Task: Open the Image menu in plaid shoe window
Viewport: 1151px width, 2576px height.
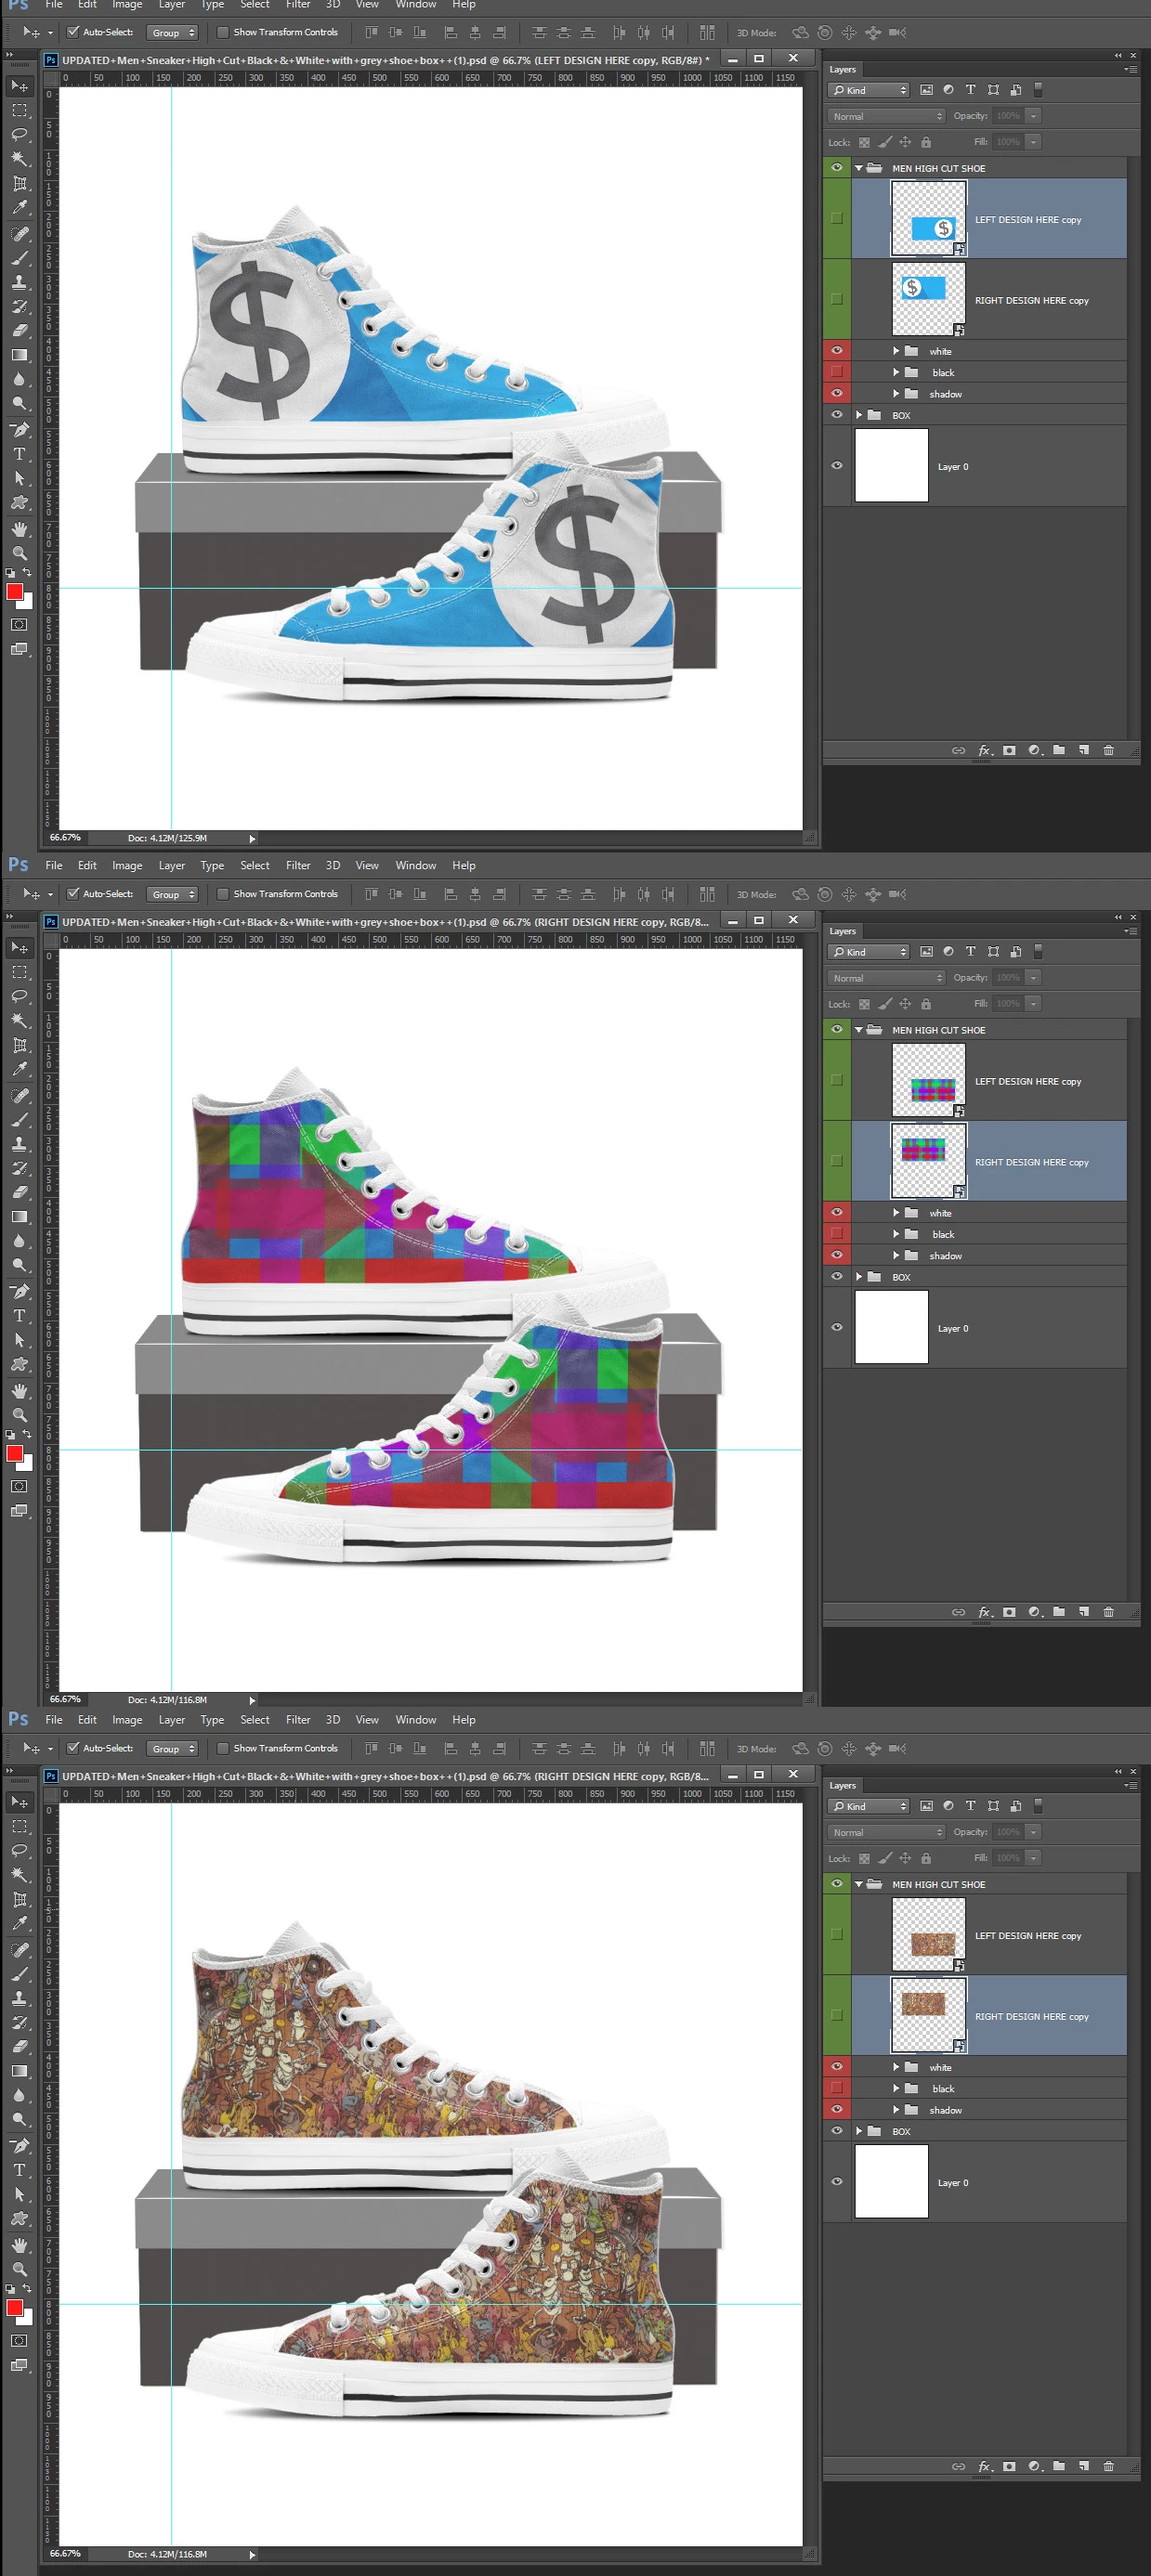Action: [127, 865]
